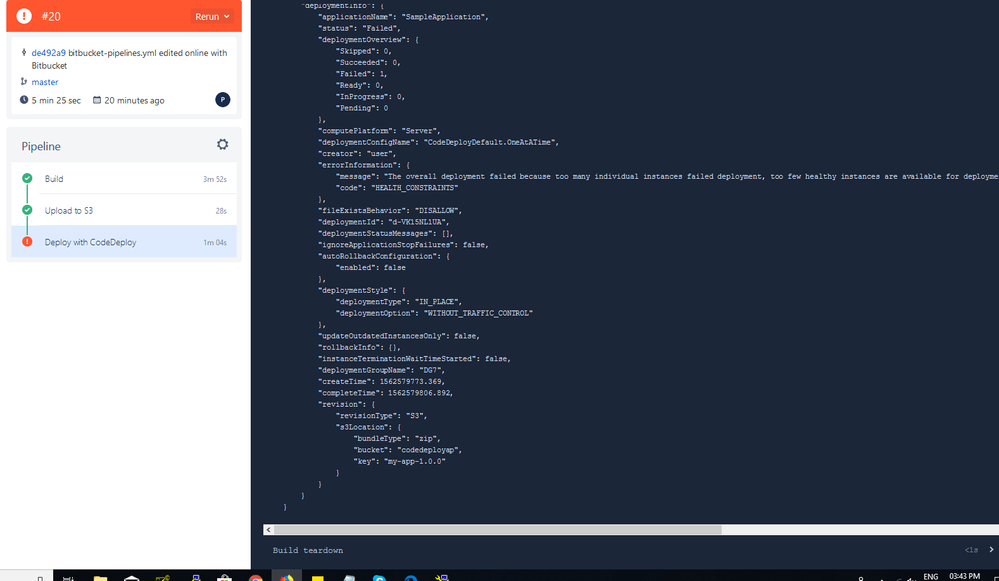Click the '20 minutes ago' timestamp
The image size is (999, 581).
134,100
